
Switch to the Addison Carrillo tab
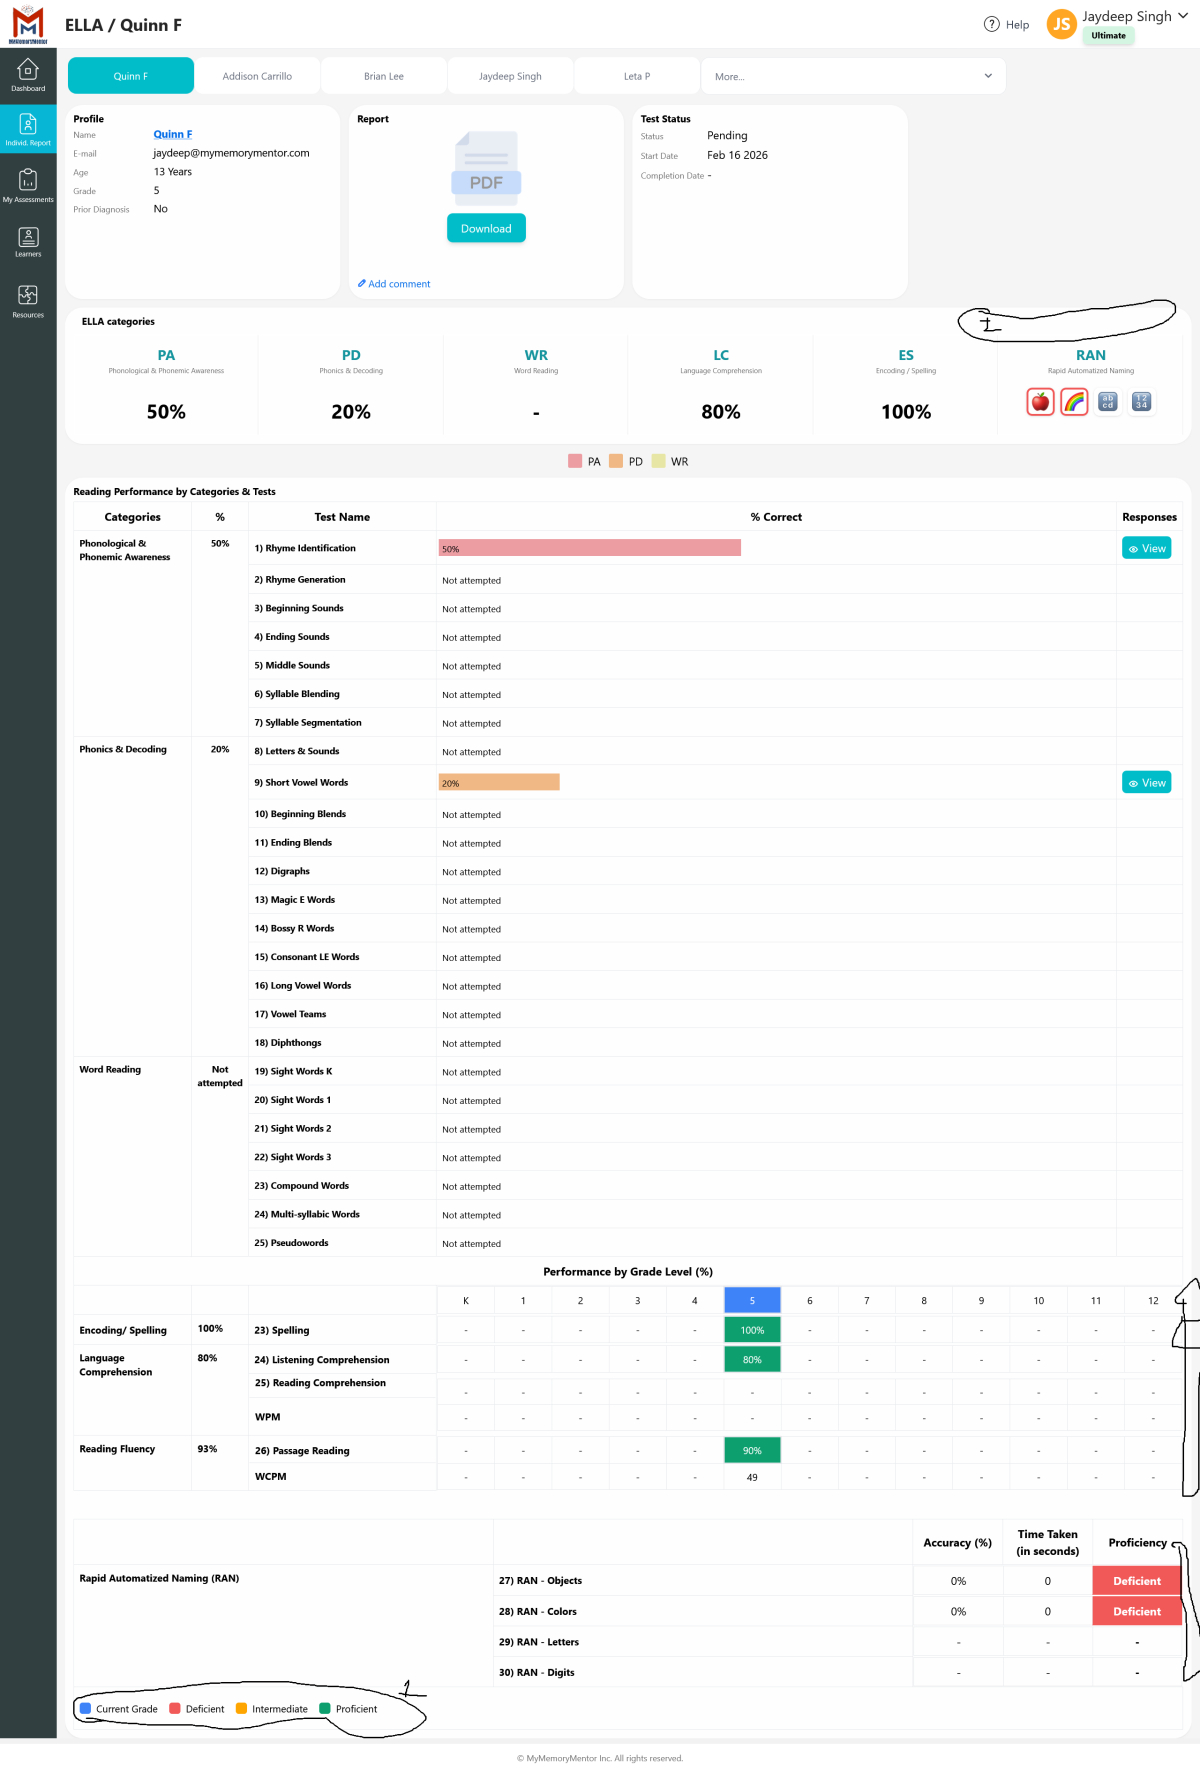click(x=257, y=76)
